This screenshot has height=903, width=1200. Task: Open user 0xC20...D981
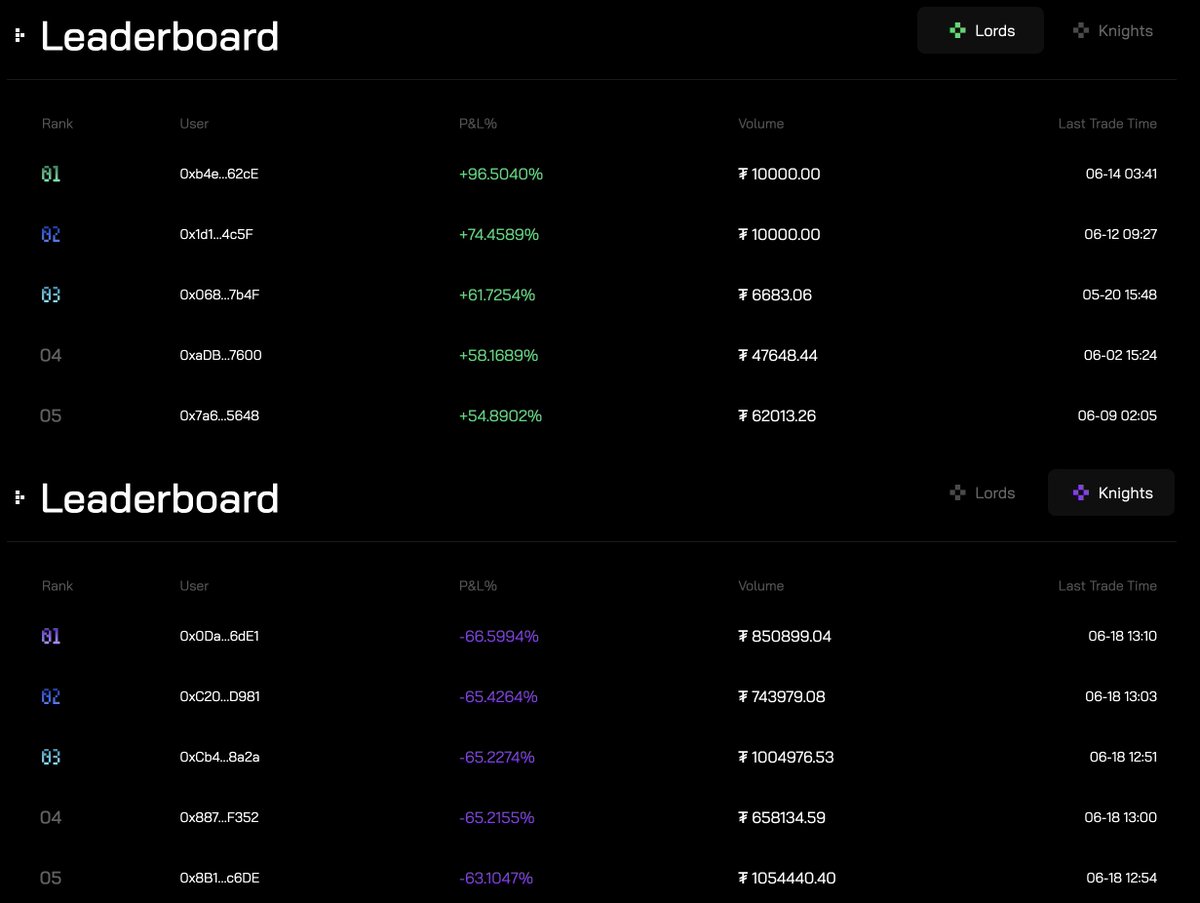[220, 697]
